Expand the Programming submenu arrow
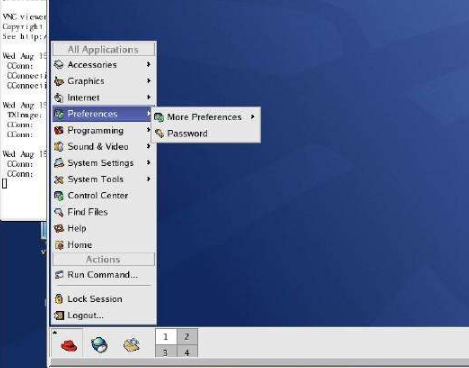The width and height of the screenshot is (469, 368). (148, 130)
